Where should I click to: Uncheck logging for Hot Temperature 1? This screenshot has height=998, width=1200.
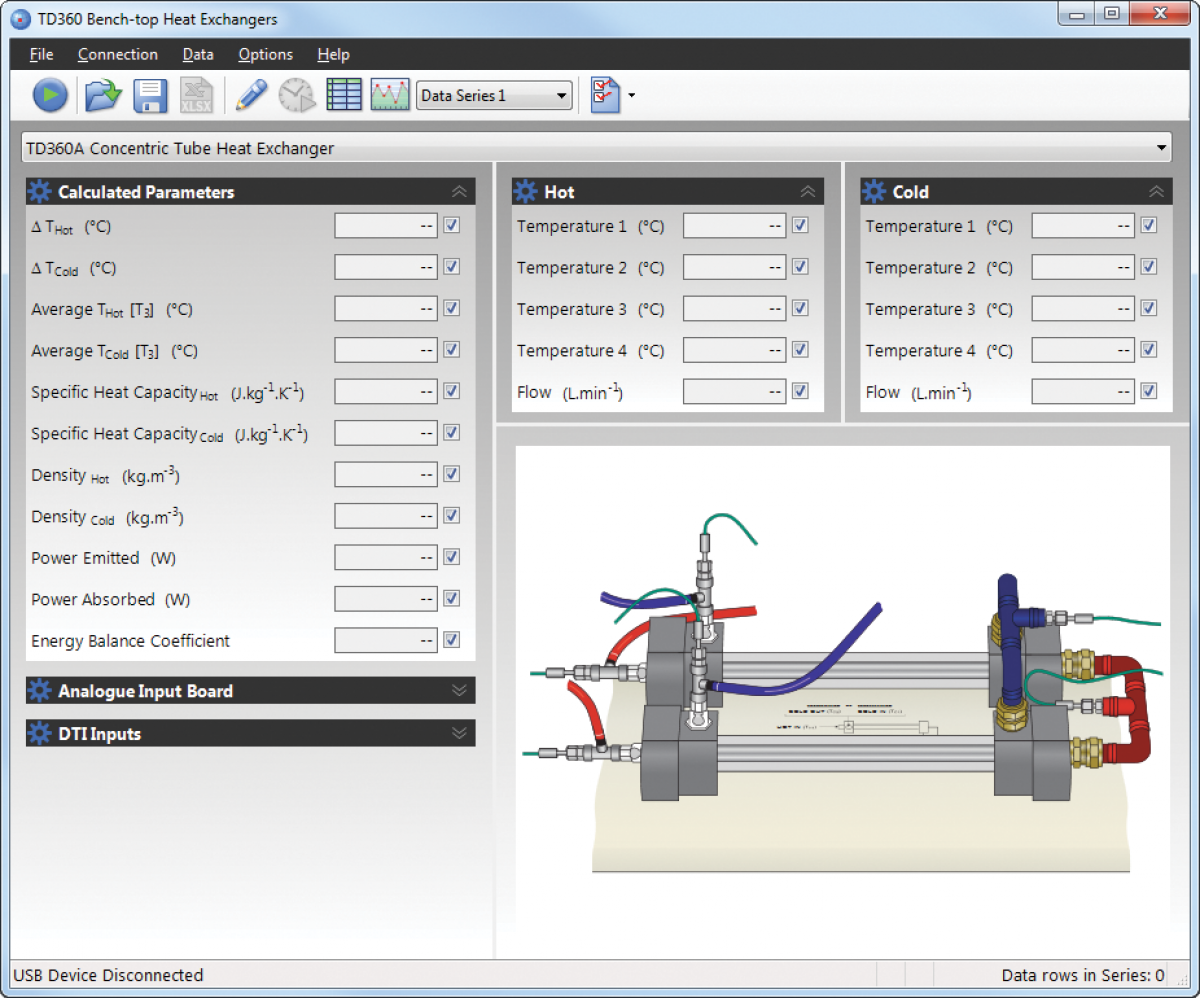799,225
